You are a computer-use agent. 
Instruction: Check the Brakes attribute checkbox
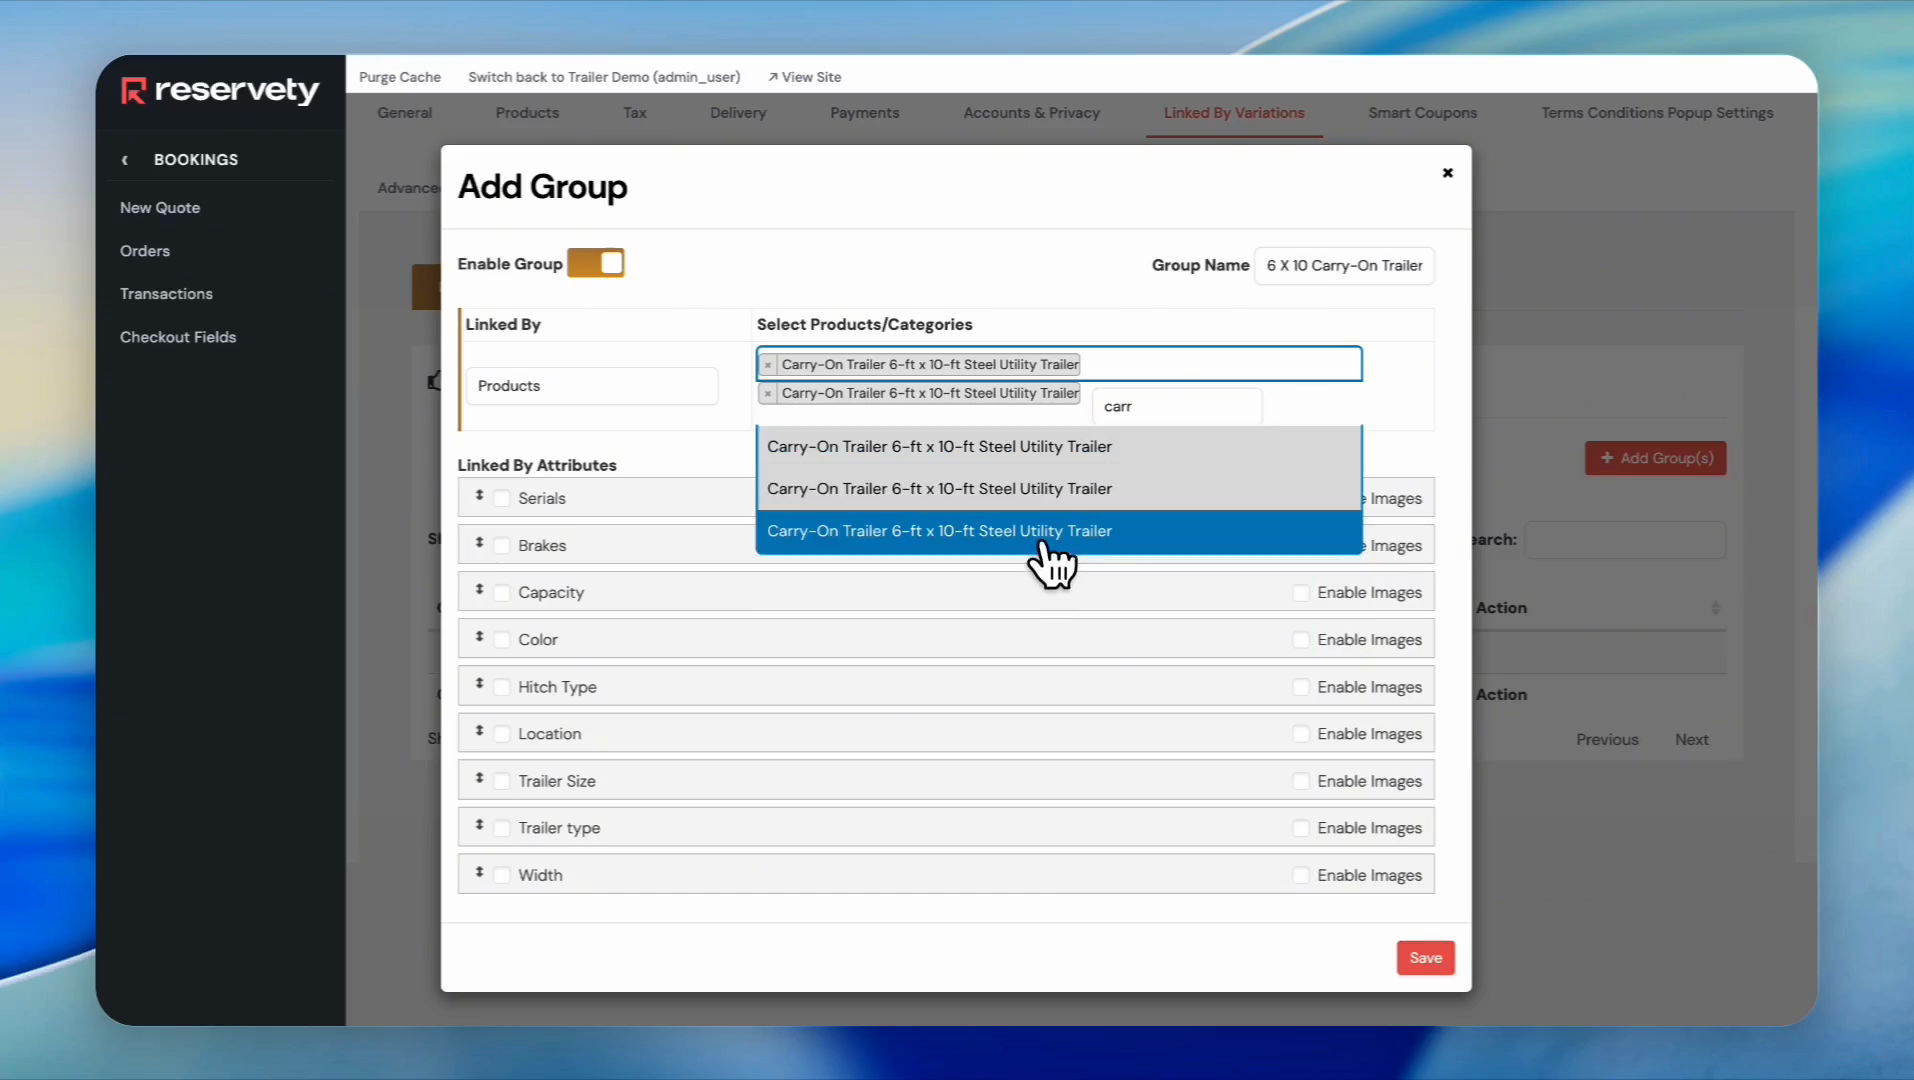click(502, 546)
